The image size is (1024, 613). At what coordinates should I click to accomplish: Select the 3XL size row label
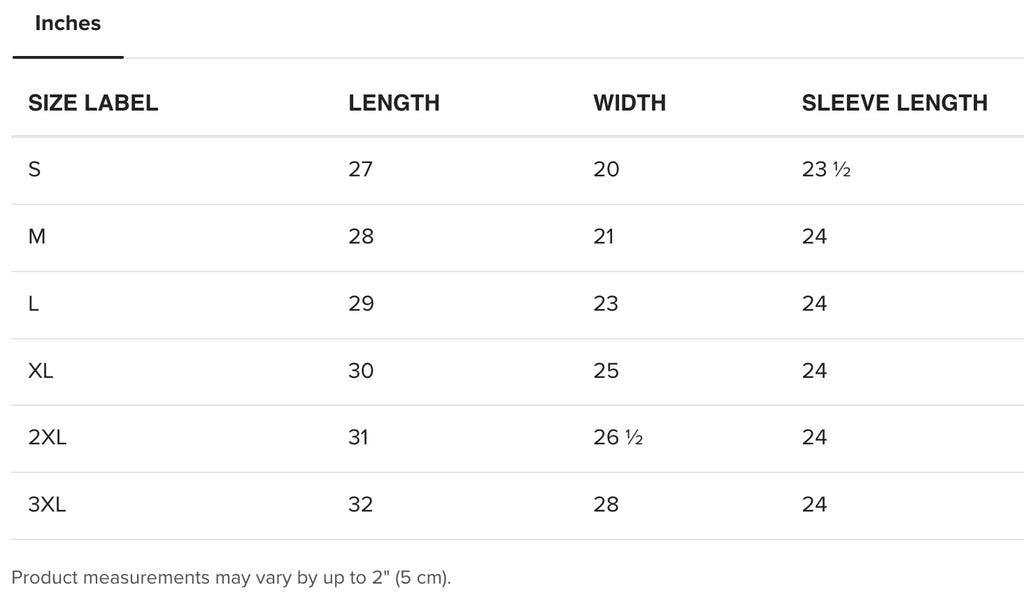47,505
